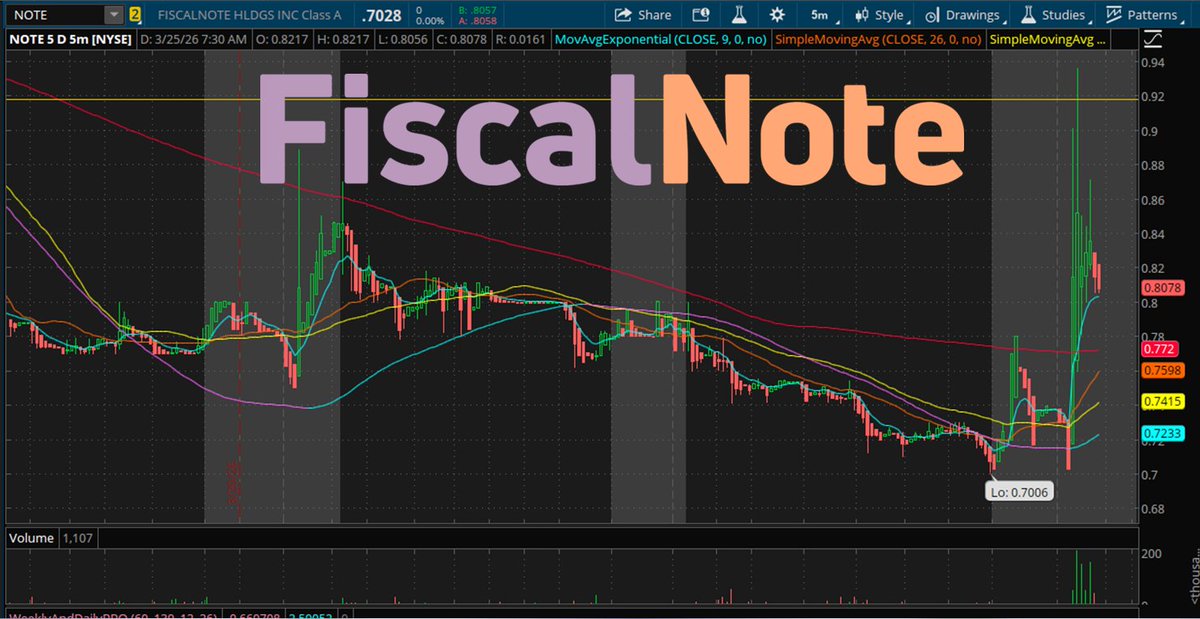This screenshot has width=1200, height=619.
Task: Click the yellow number 2 link badge
Action: [x=135, y=15]
